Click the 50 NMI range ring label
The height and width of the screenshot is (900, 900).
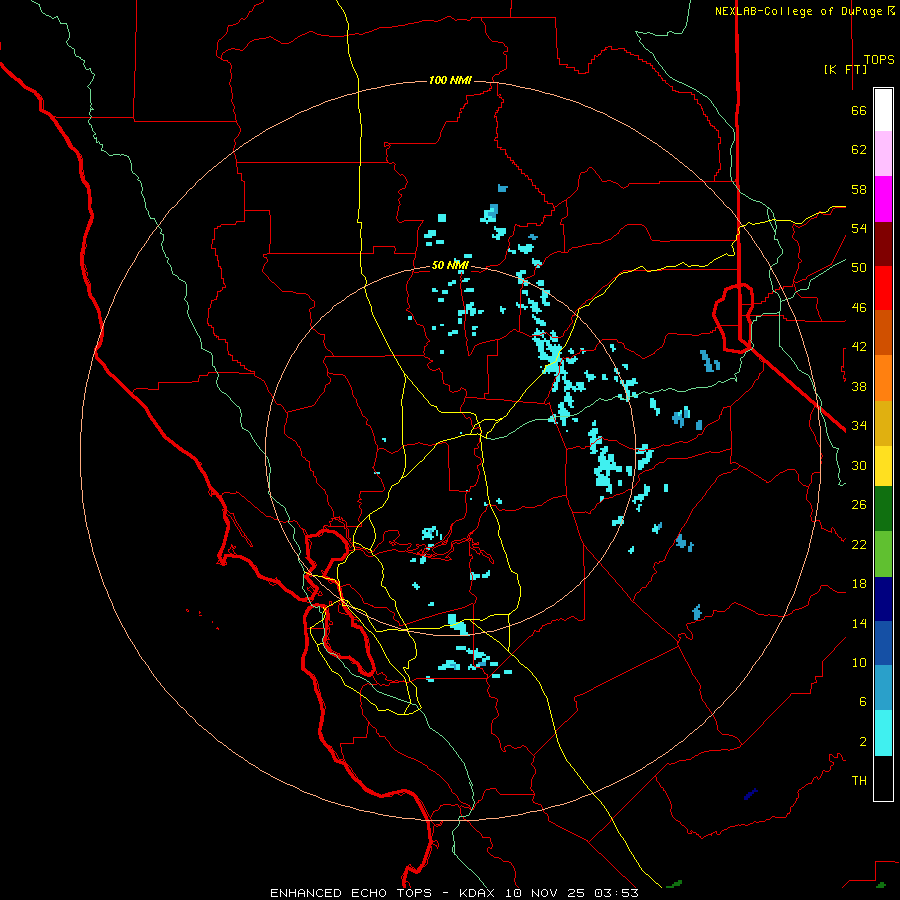coord(450,265)
